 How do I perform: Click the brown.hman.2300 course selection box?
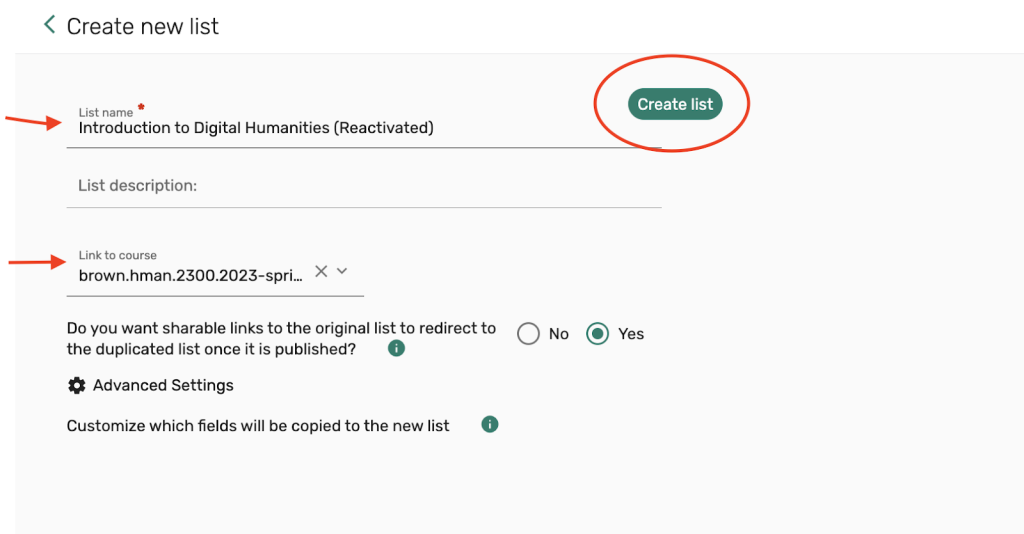pyautogui.click(x=190, y=275)
